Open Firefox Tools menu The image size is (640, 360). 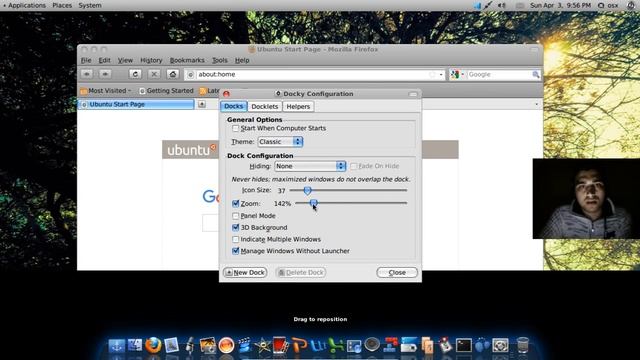220,60
